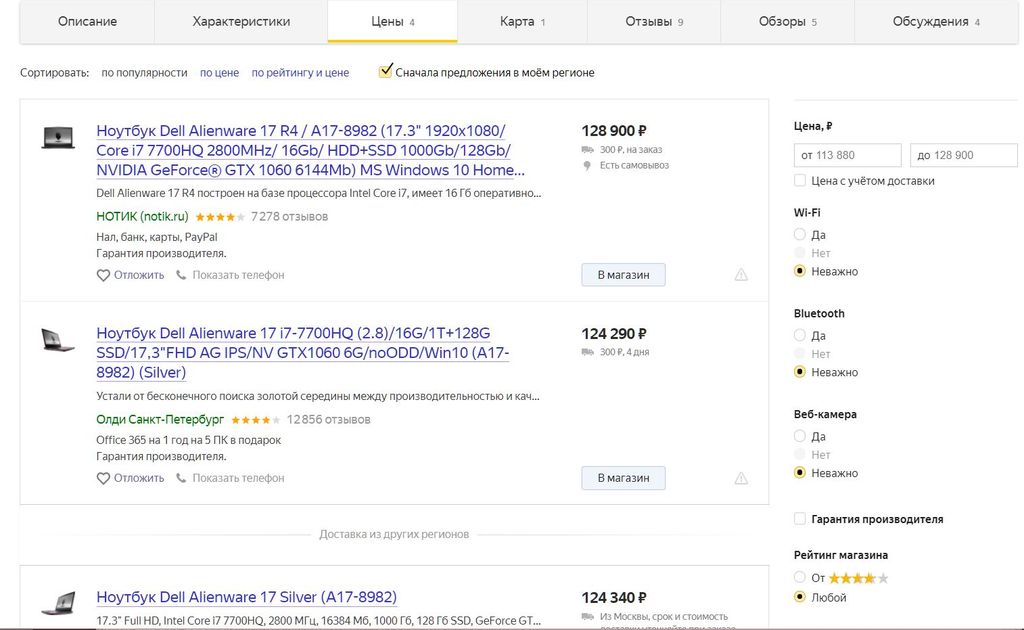Sort offers по популярности

click(144, 72)
